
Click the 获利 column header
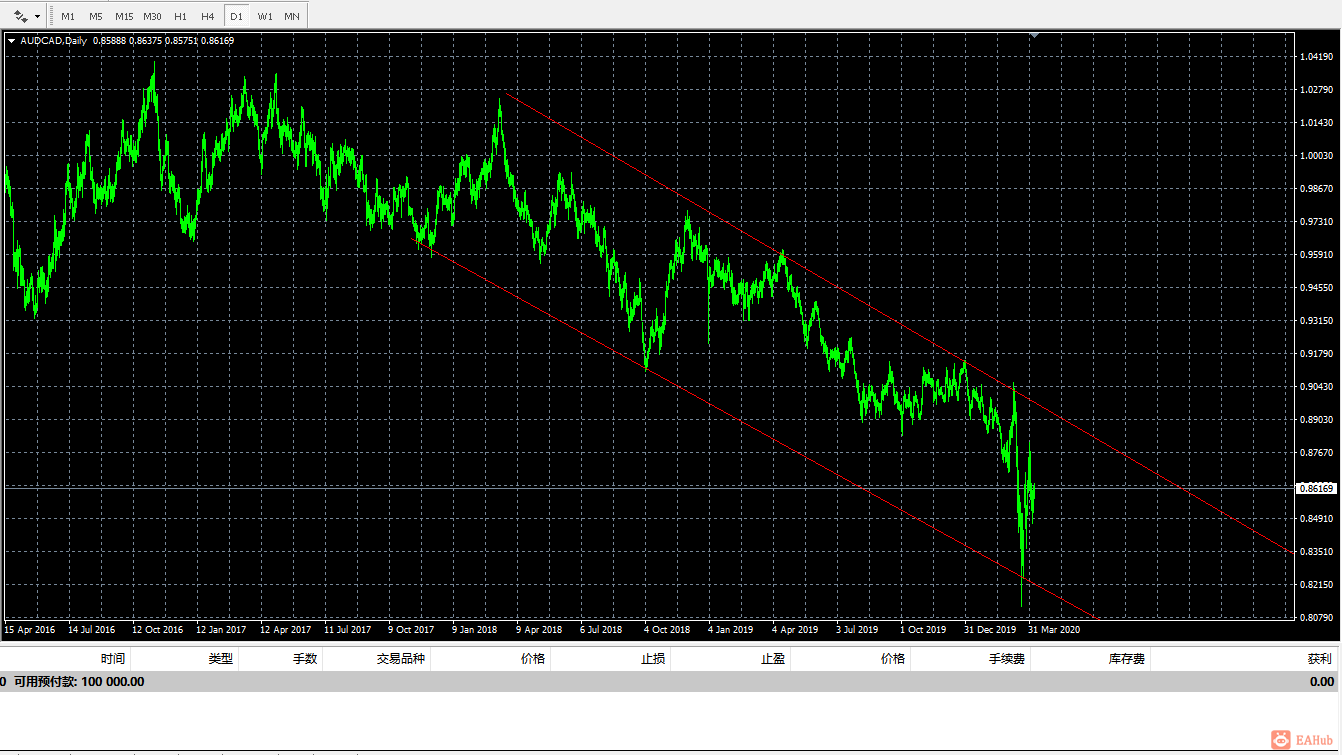[x=1320, y=659]
